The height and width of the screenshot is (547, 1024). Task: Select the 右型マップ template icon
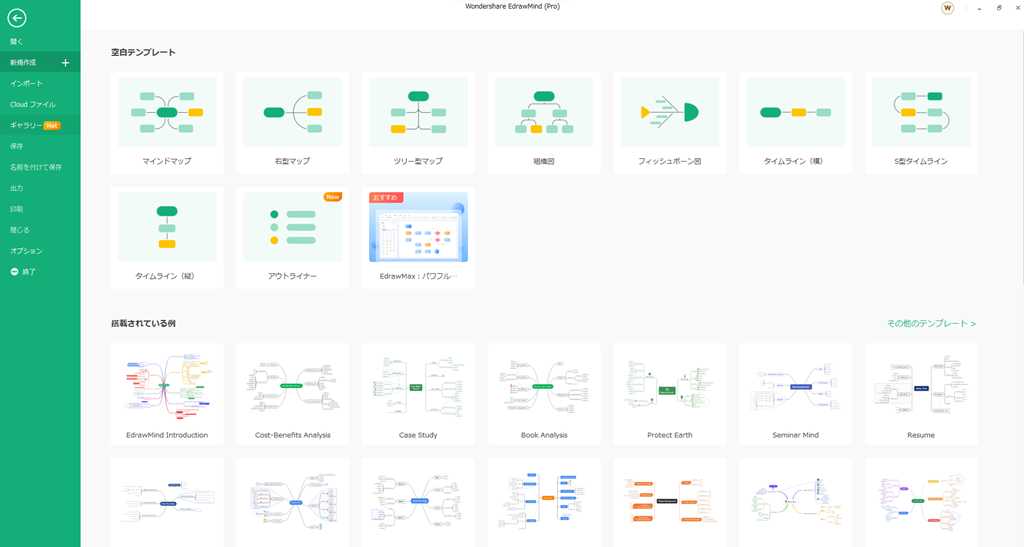tap(293, 112)
